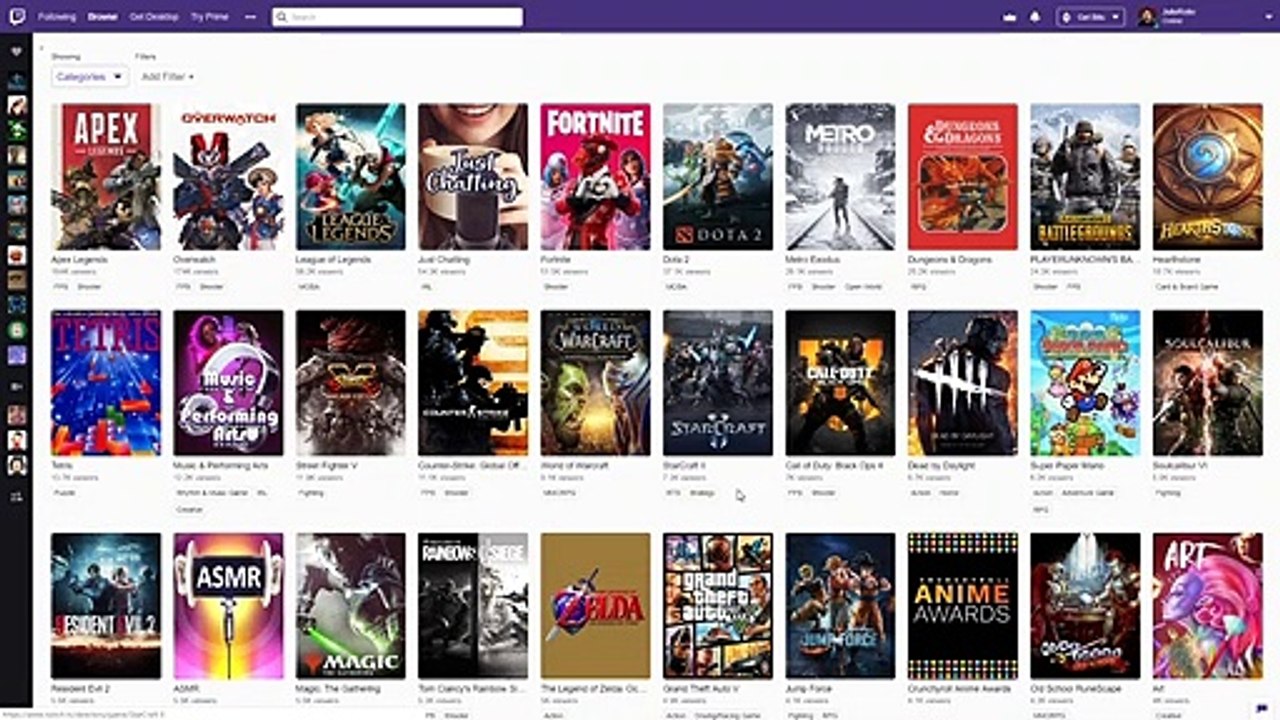The image size is (1280, 720).
Task: Open the three-dot more menu in top bar
Action: [250, 17]
